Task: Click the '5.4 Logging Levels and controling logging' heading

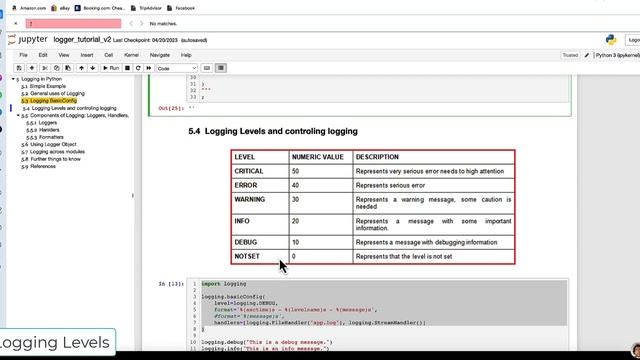Action: (273, 131)
